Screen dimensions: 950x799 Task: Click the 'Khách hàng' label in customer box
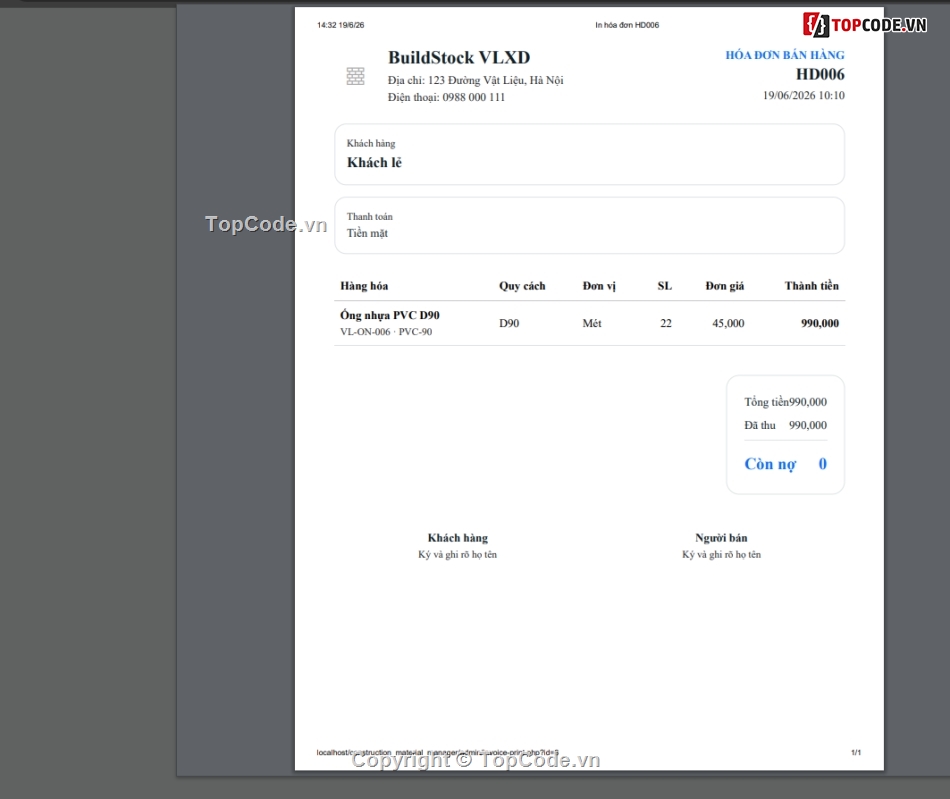coord(371,144)
